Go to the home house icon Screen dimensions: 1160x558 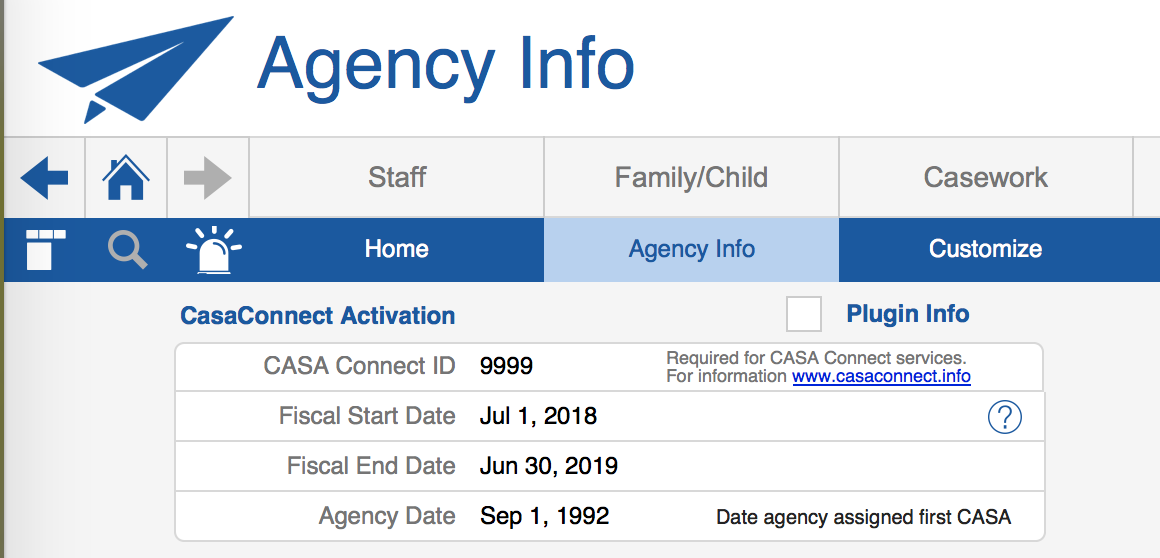click(x=126, y=179)
